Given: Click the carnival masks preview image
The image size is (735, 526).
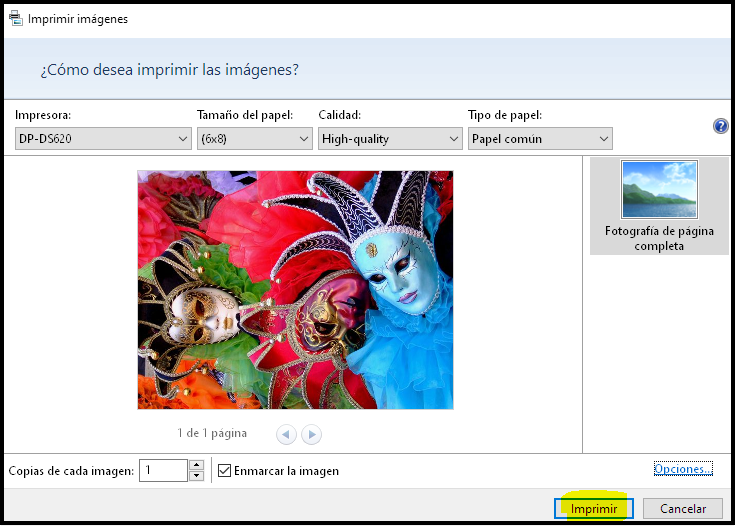Looking at the screenshot, I should click(x=295, y=289).
